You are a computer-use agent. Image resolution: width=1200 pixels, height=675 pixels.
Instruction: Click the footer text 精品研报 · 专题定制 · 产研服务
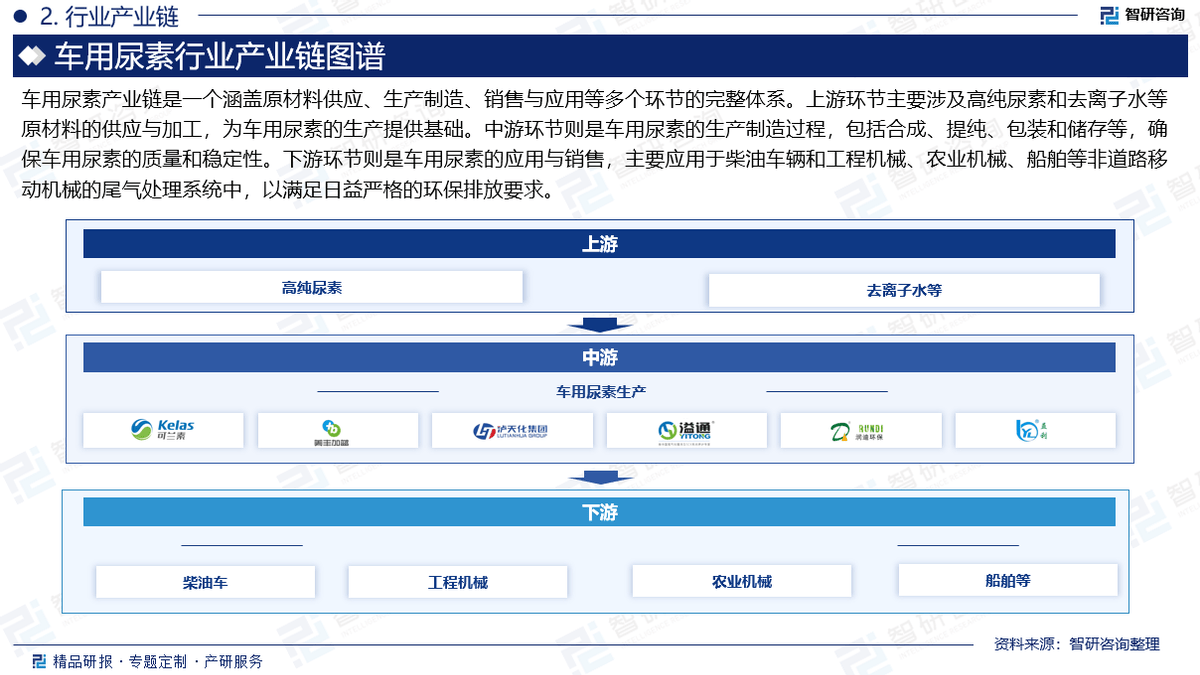[x=158, y=661]
